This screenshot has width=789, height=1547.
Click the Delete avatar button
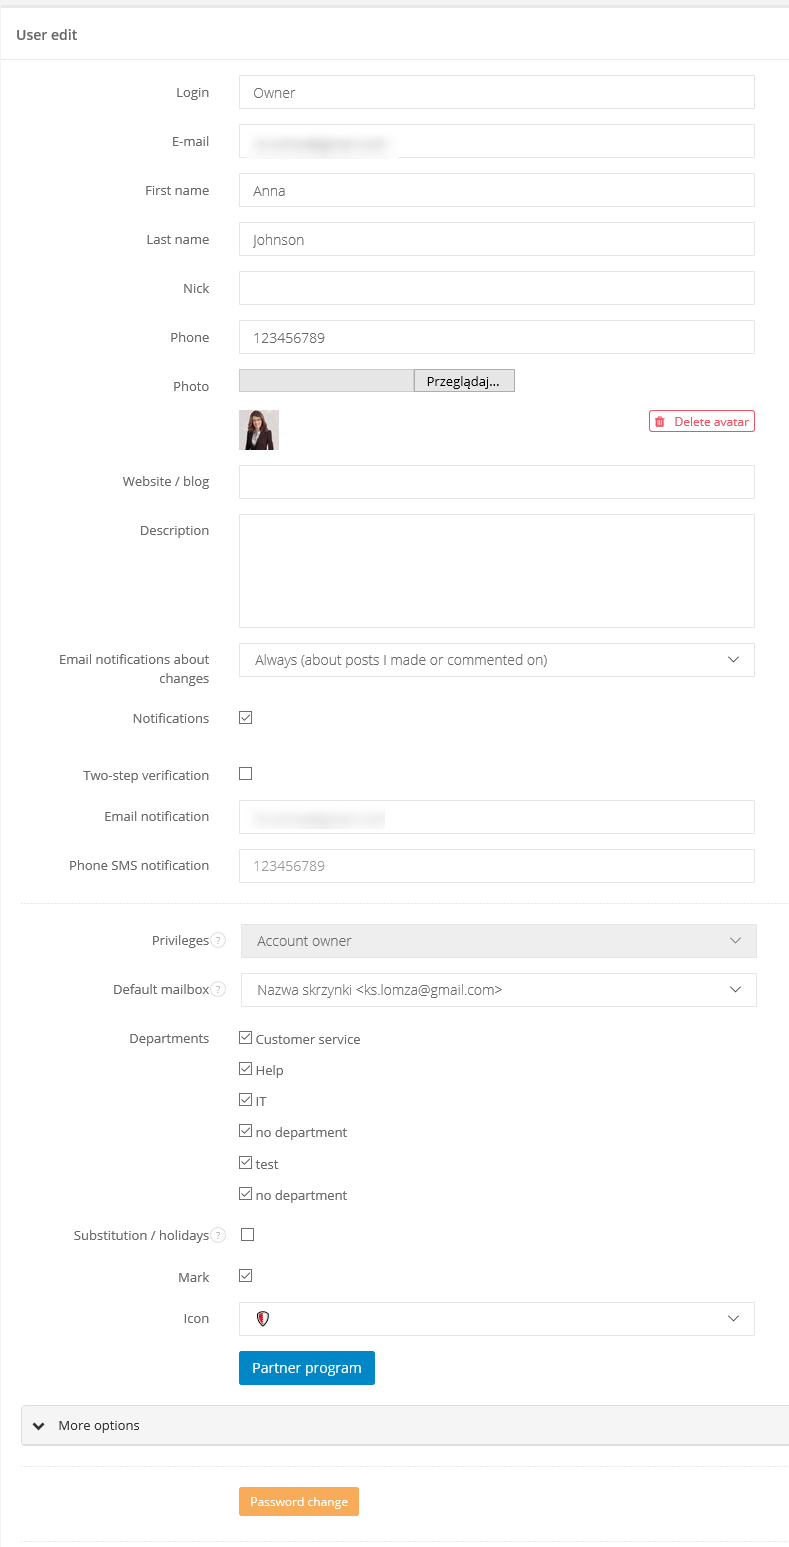click(x=701, y=422)
